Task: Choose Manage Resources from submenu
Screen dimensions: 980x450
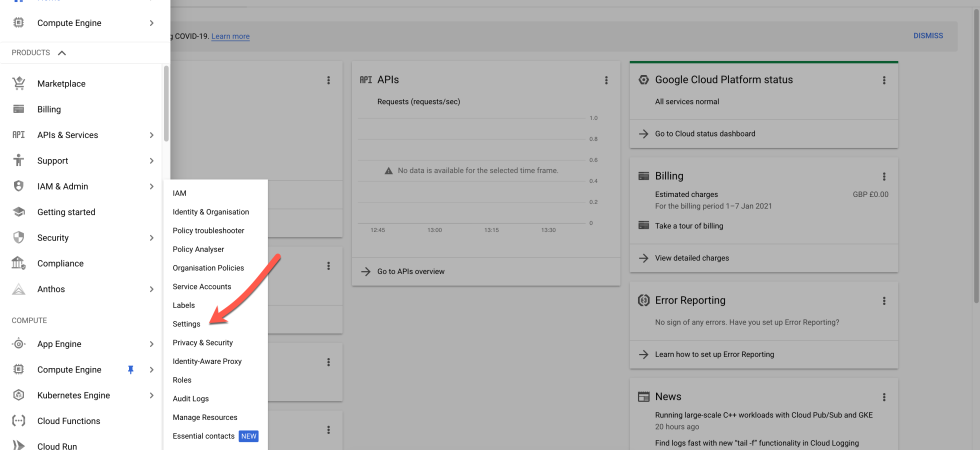Action: click(x=205, y=417)
